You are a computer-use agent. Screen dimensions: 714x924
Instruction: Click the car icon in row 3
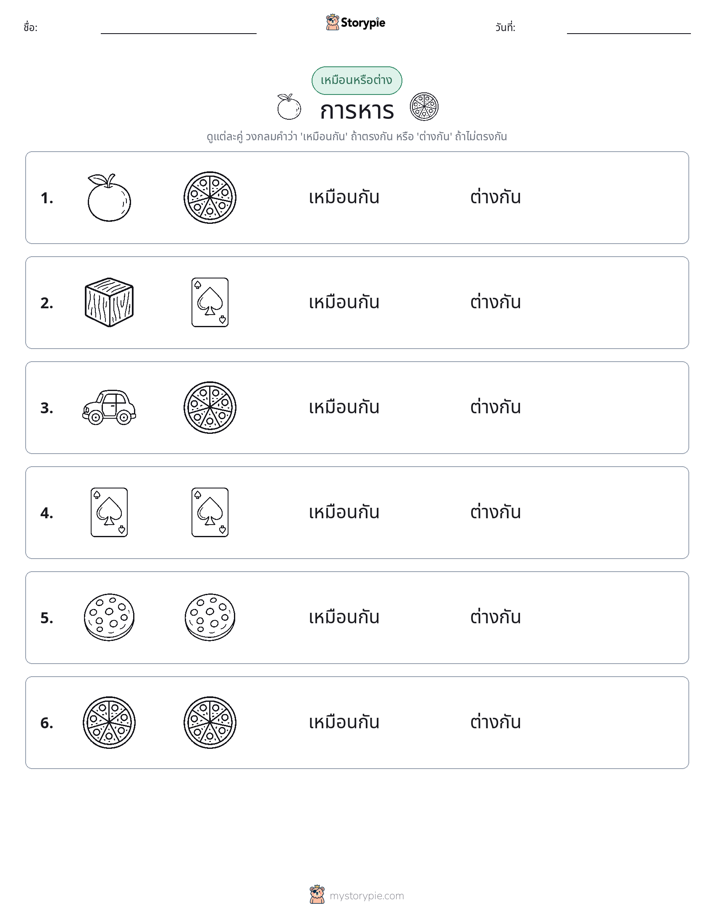point(109,407)
